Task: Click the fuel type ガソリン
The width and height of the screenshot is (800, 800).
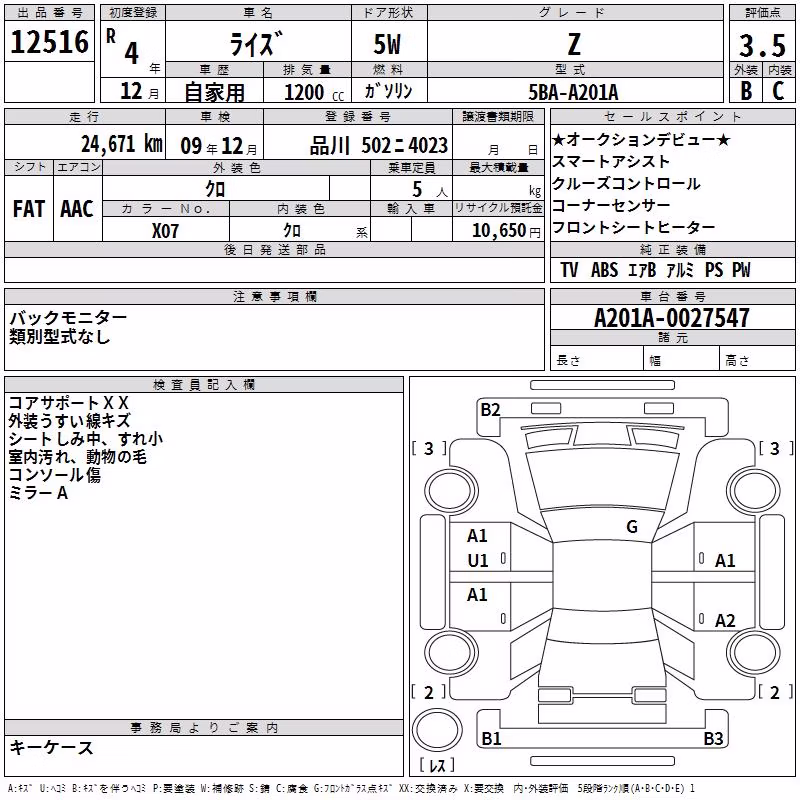Action: (x=388, y=91)
